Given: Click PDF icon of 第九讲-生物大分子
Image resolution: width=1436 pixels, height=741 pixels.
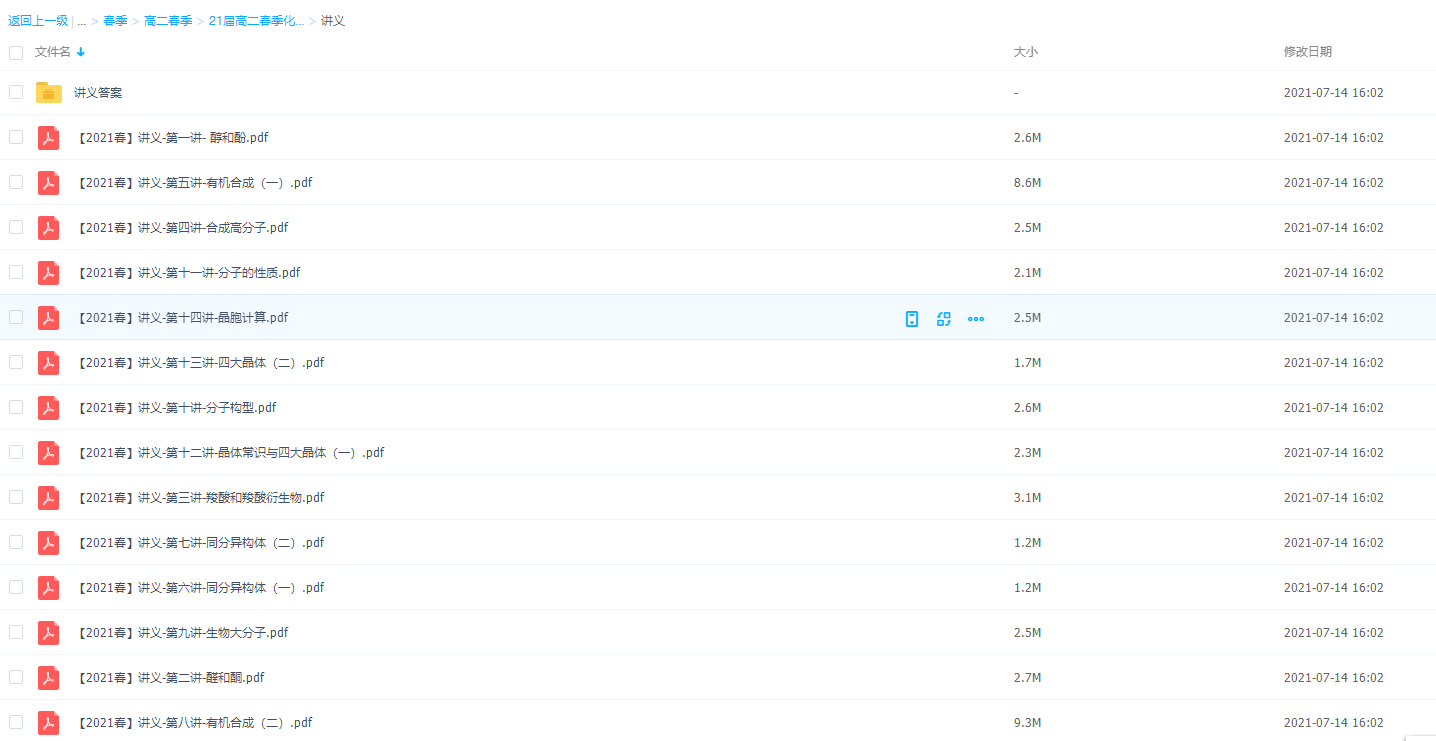Looking at the screenshot, I should (48, 633).
